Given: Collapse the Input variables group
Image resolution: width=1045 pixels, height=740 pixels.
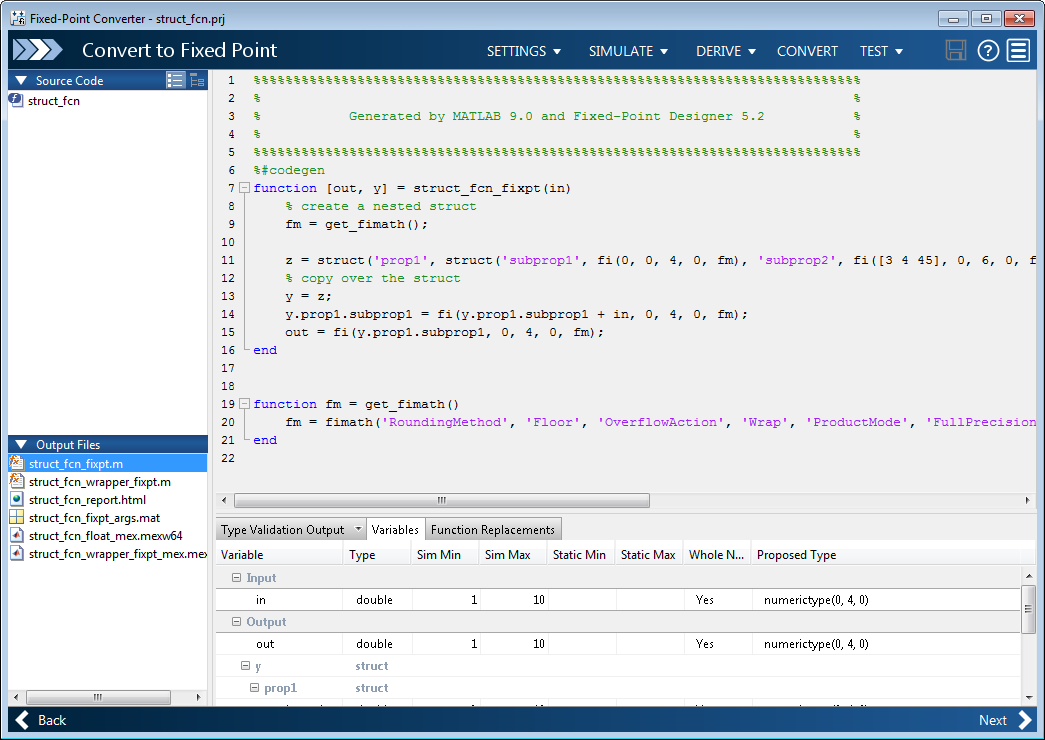Looking at the screenshot, I should pyautogui.click(x=237, y=578).
